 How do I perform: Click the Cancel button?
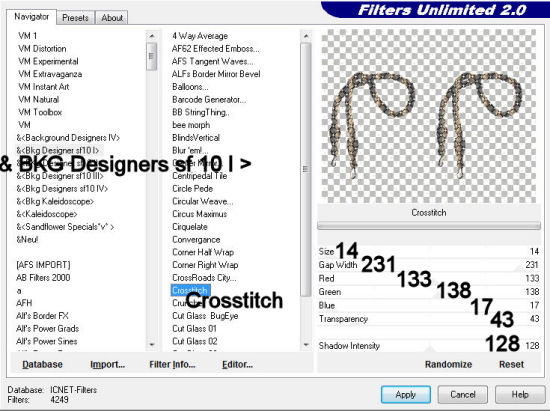point(463,395)
